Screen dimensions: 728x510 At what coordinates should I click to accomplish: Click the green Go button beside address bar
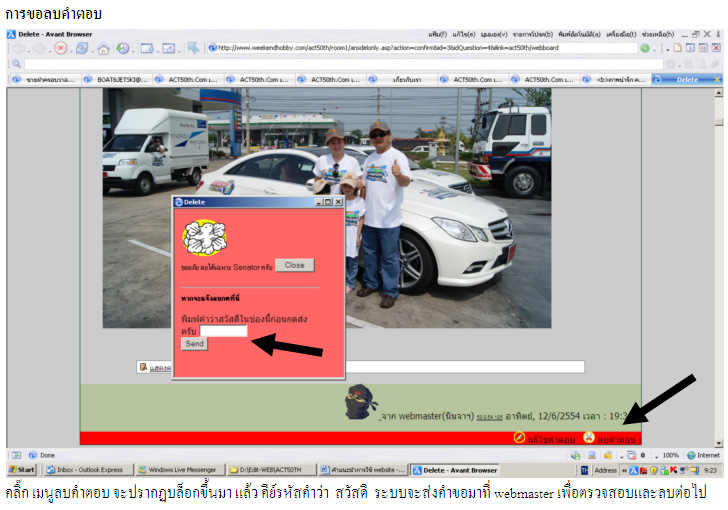pos(645,48)
